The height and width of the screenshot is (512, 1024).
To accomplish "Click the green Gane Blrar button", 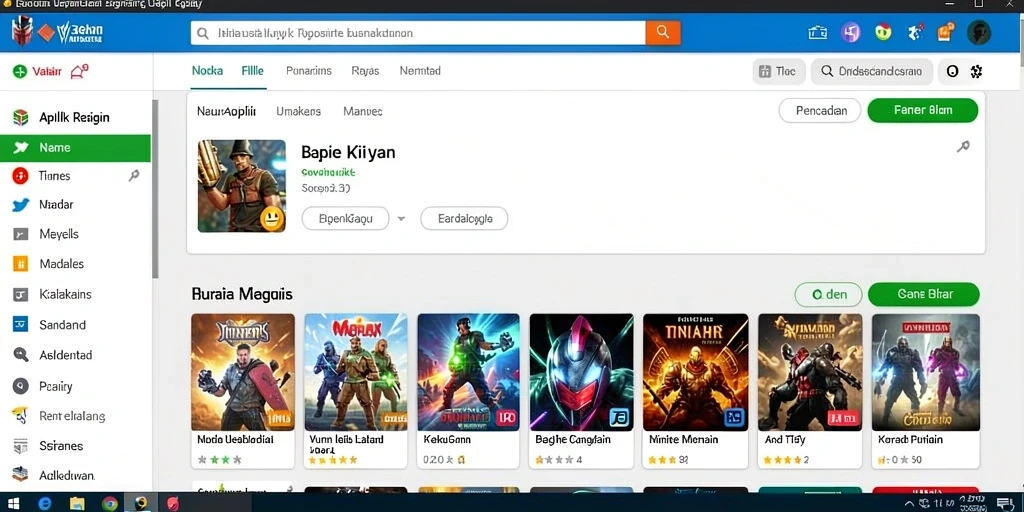I will (x=924, y=295).
